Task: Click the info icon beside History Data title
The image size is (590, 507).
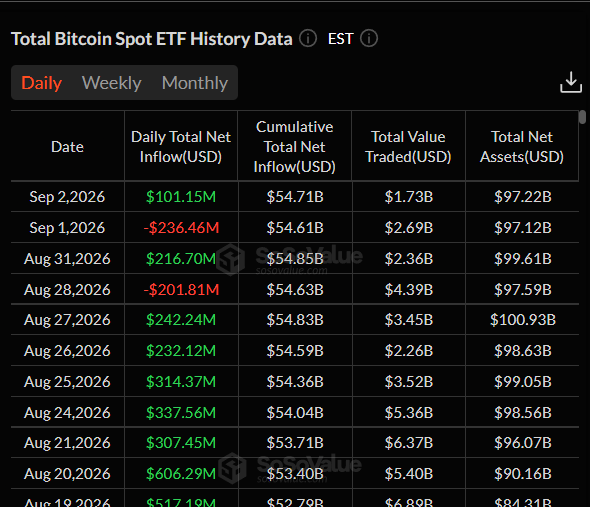Action: (308, 38)
